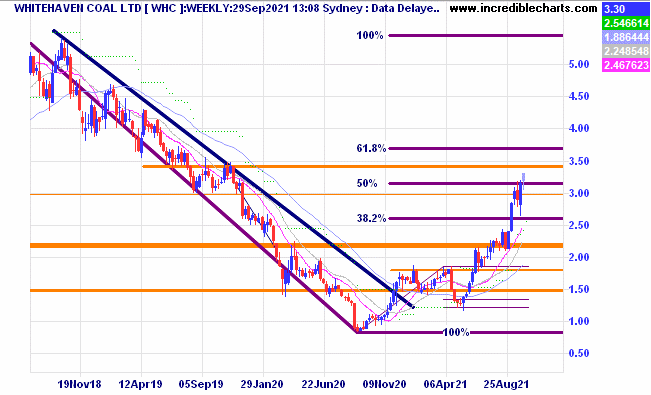Select the top 100% purple Fibonacci line
The height and width of the screenshot is (395, 651).
pyautogui.click(x=476, y=36)
